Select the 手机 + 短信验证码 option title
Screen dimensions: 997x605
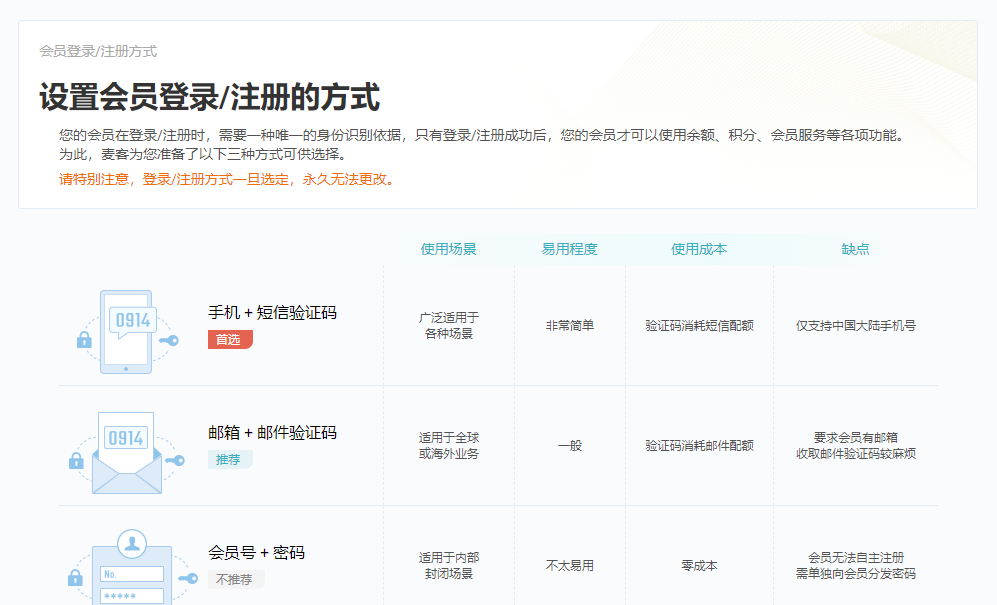pyautogui.click(x=272, y=312)
